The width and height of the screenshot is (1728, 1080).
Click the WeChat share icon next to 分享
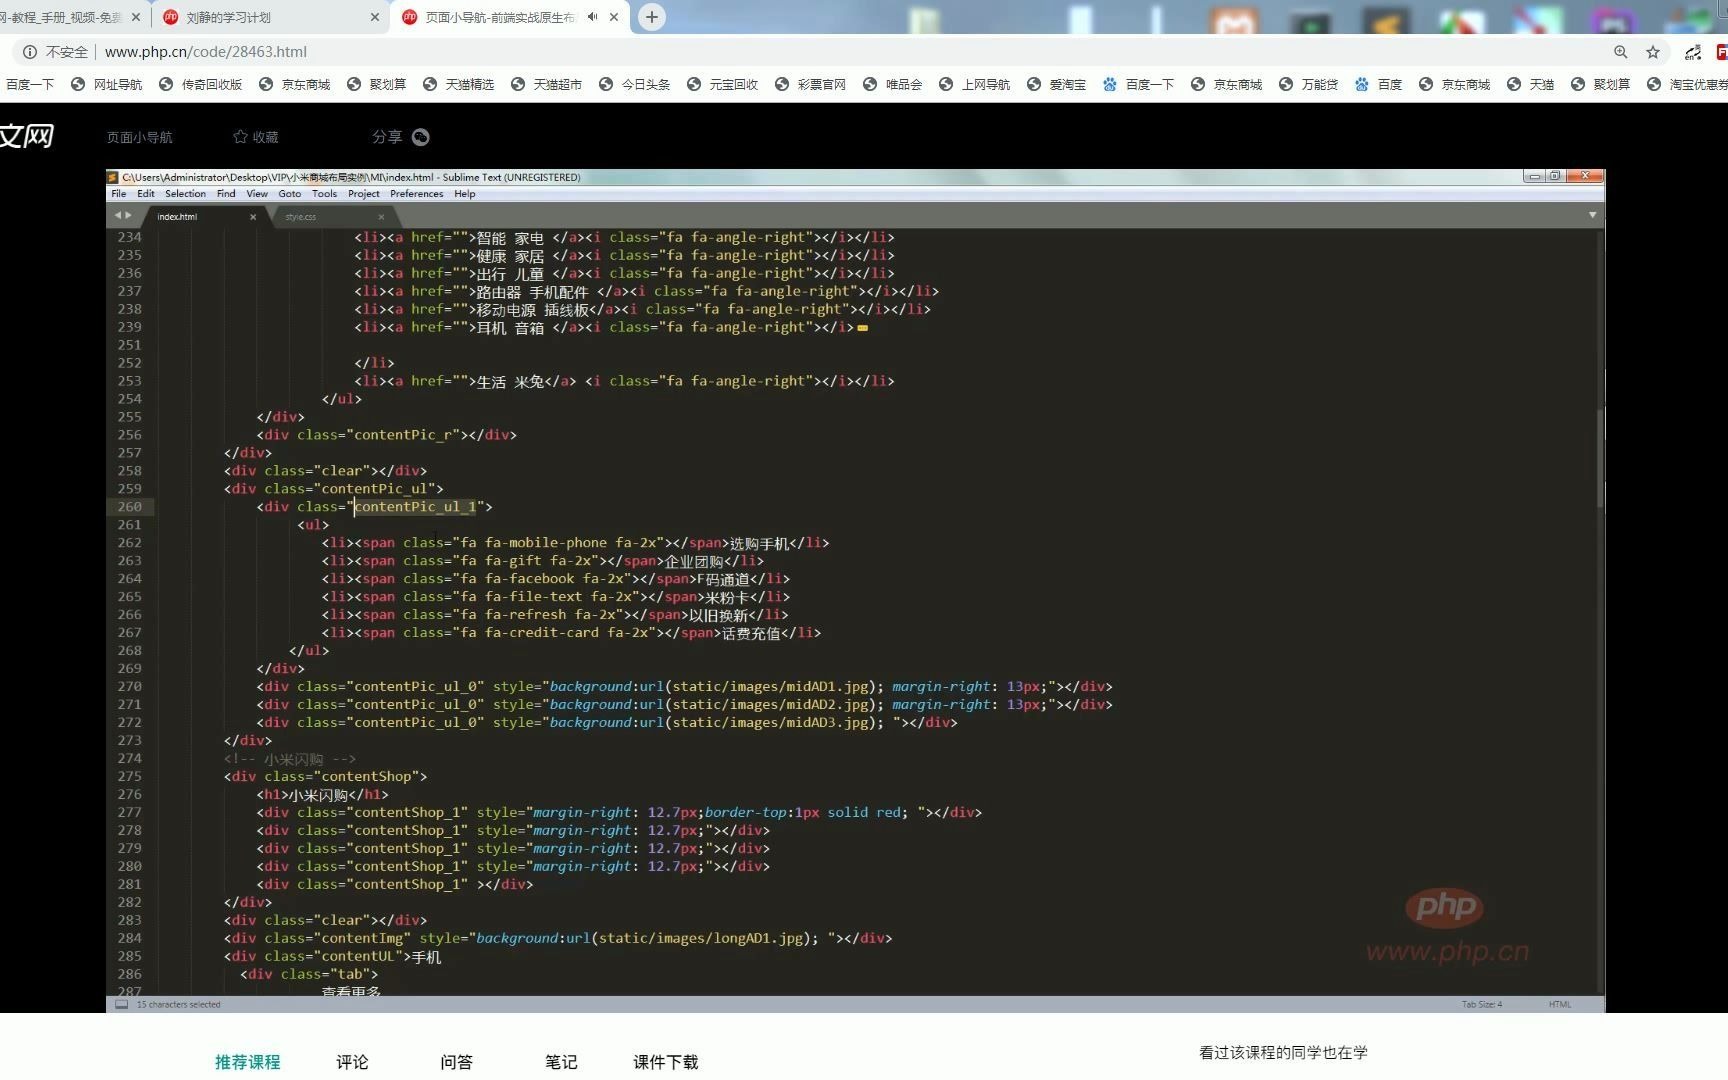421,137
